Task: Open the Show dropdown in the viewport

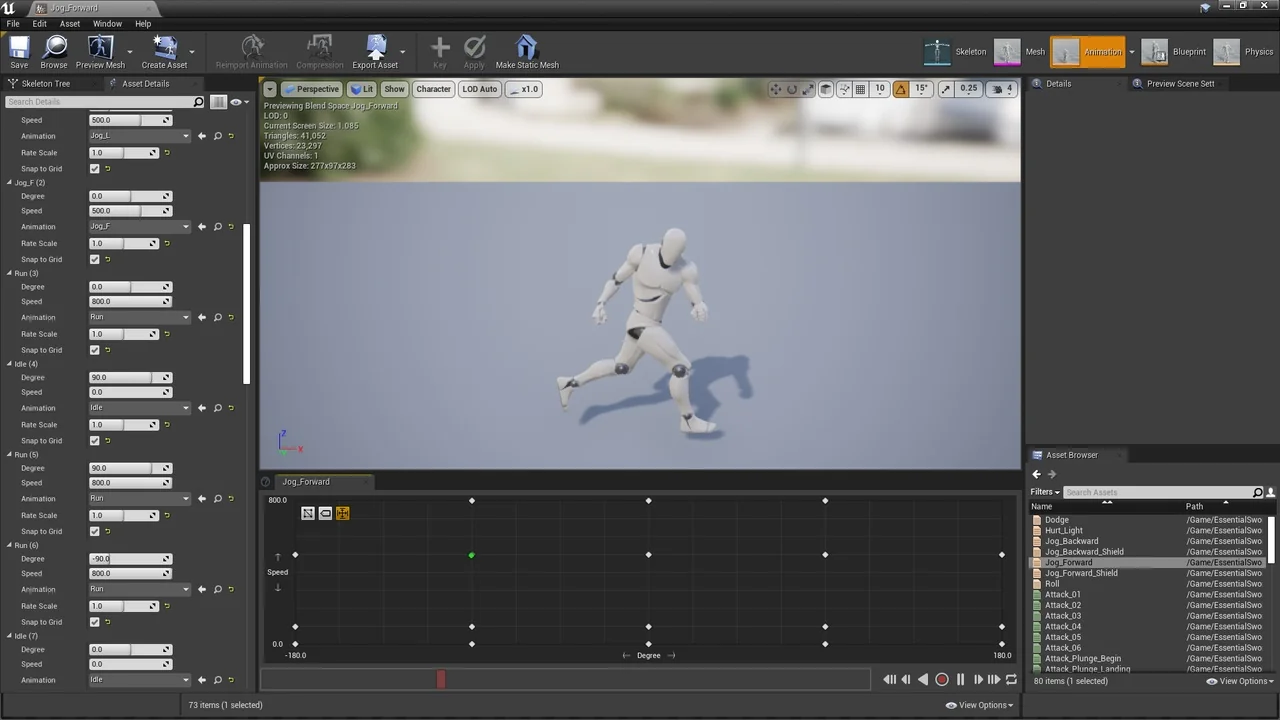Action: coord(394,89)
